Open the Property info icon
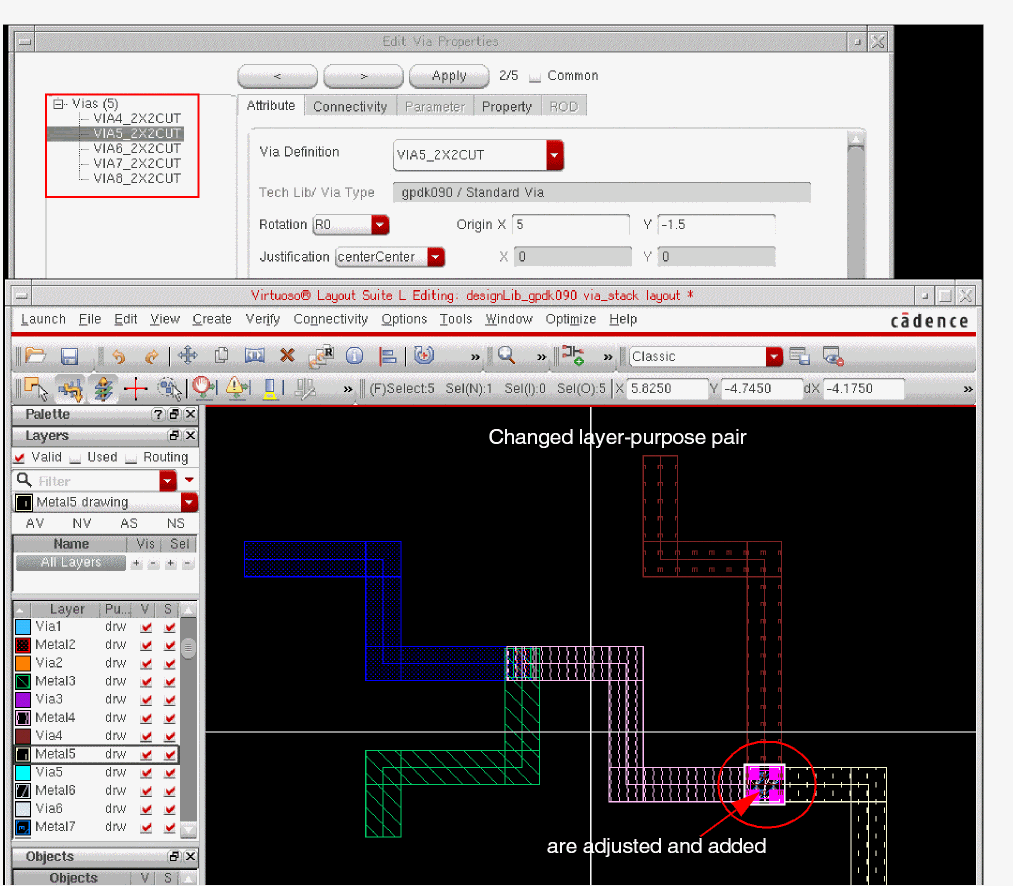The width and height of the screenshot is (1013, 886). click(x=354, y=356)
